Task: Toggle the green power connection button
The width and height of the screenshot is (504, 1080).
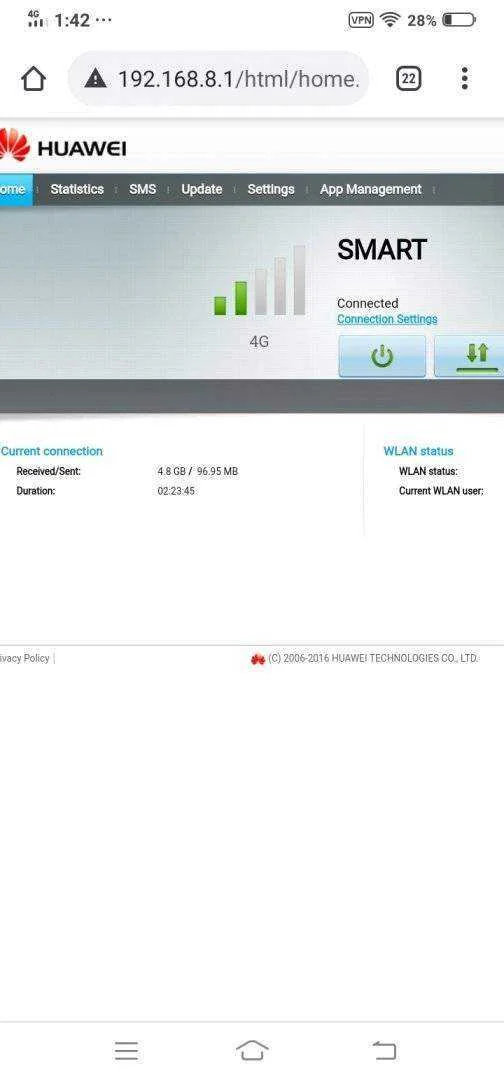Action: (382, 356)
